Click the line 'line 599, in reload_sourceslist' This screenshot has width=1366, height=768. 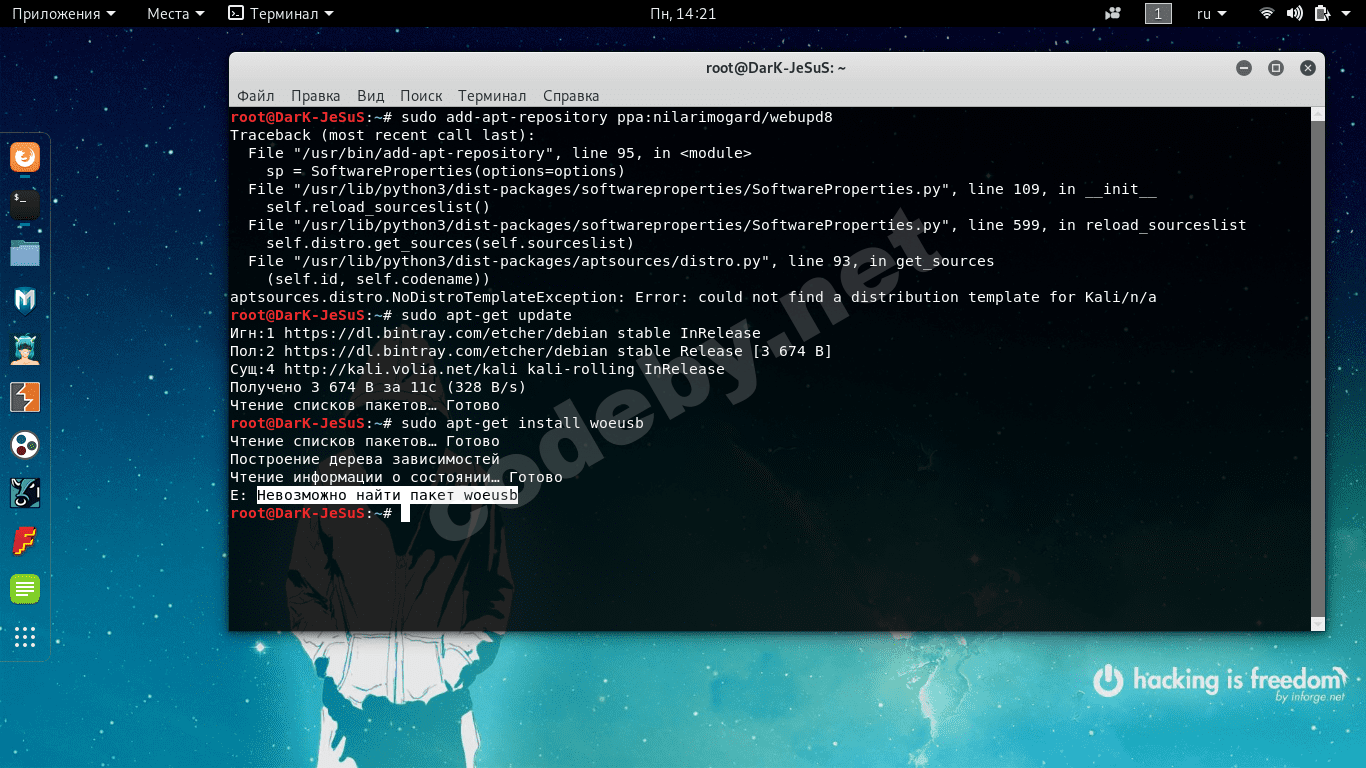[747, 225]
